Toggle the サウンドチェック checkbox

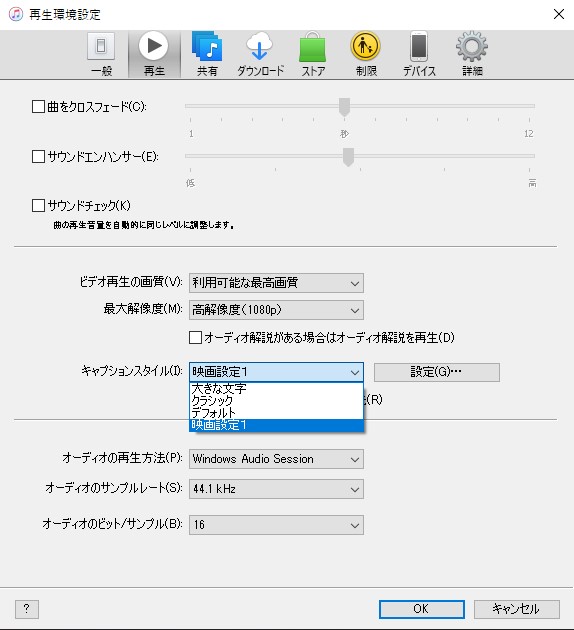tap(38, 206)
